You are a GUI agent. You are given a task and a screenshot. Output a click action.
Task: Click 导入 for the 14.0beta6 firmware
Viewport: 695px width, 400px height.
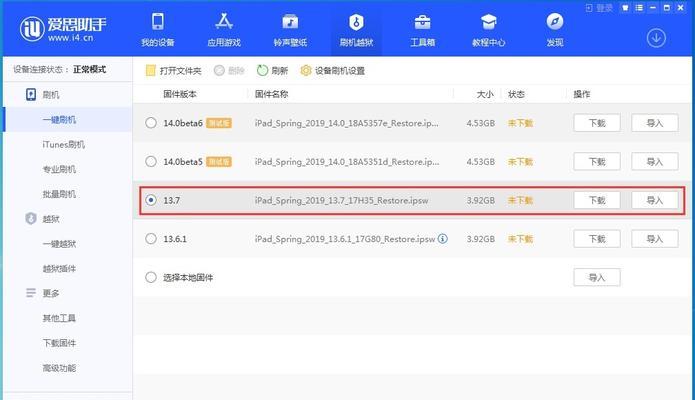tap(655, 123)
